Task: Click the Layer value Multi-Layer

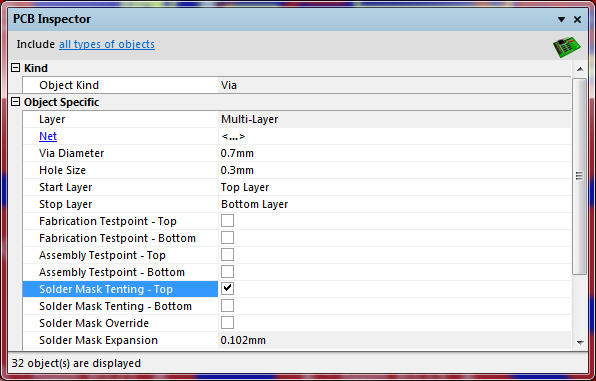Action: [x=395, y=119]
